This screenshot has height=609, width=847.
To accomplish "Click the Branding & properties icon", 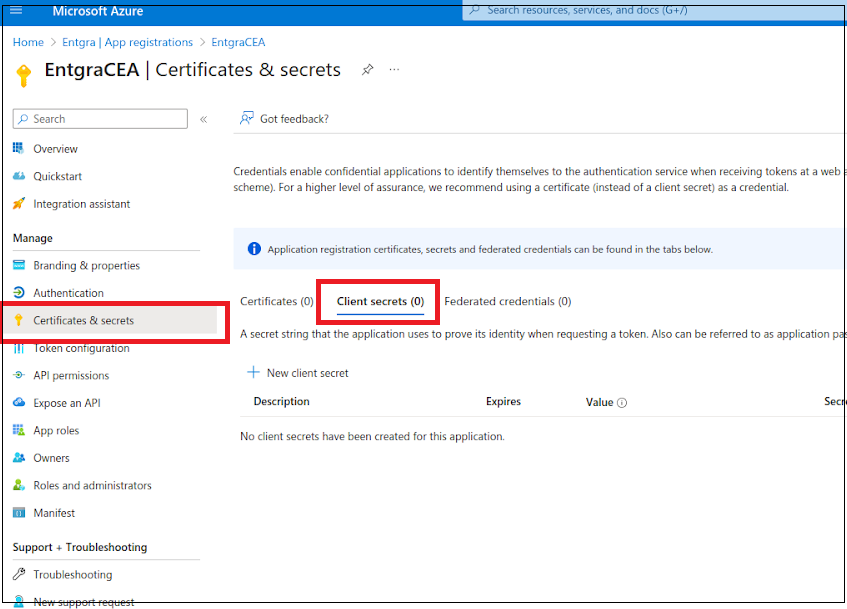I will pos(19,265).
